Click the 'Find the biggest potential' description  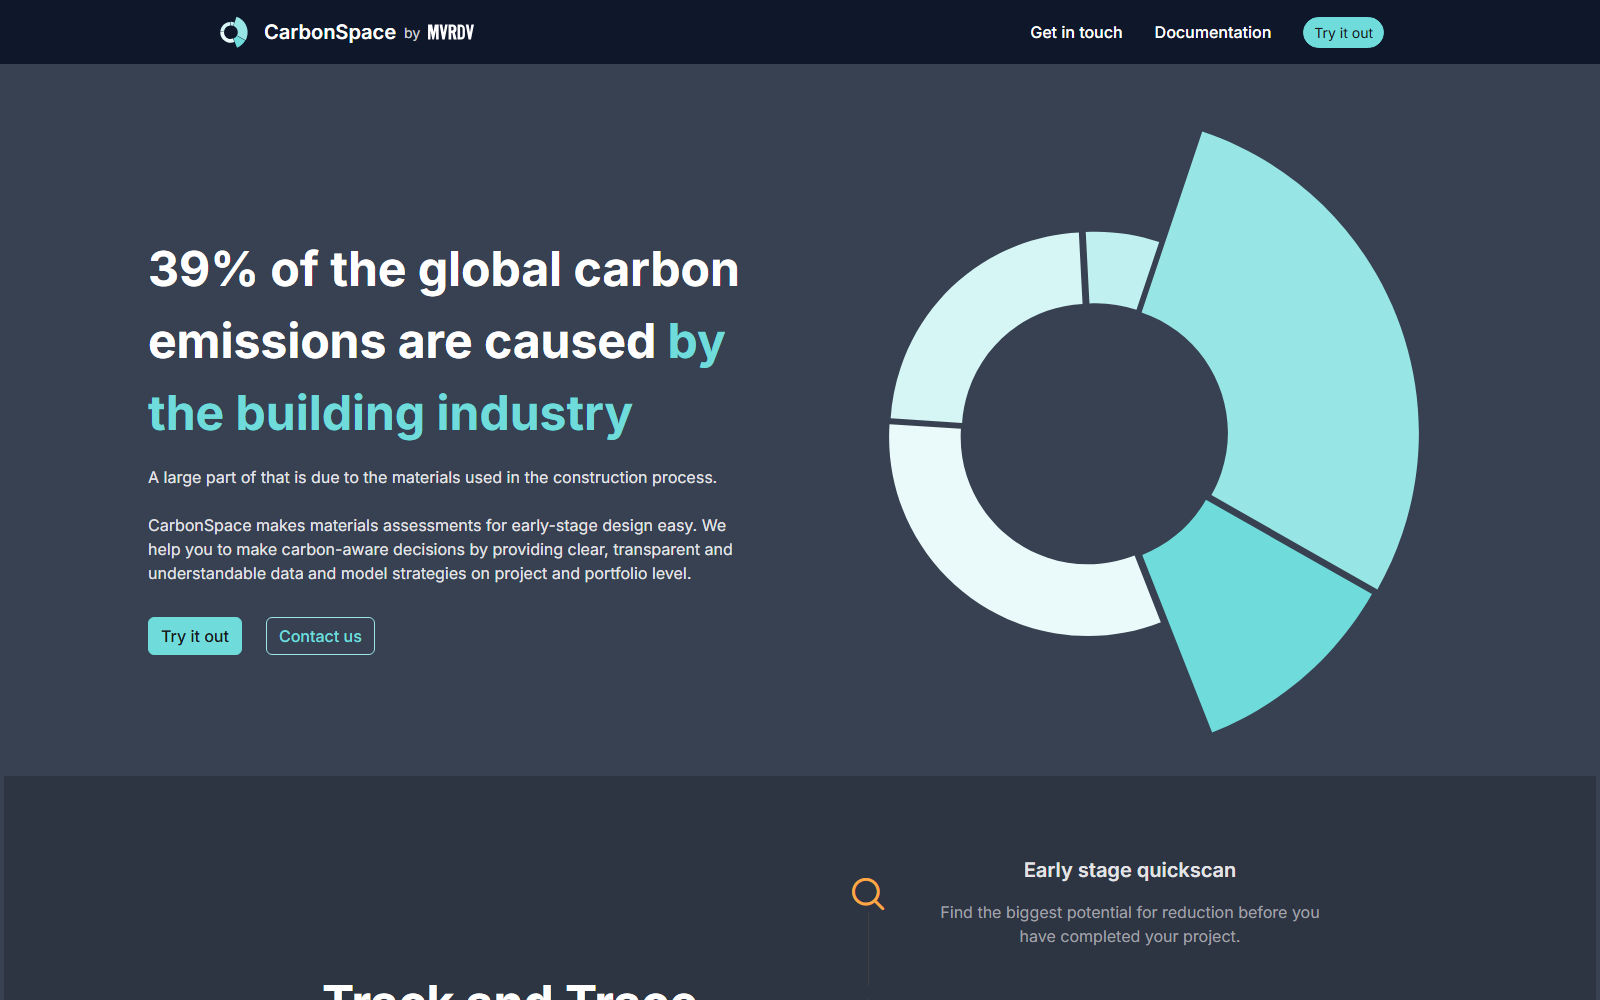point(1130,924)
